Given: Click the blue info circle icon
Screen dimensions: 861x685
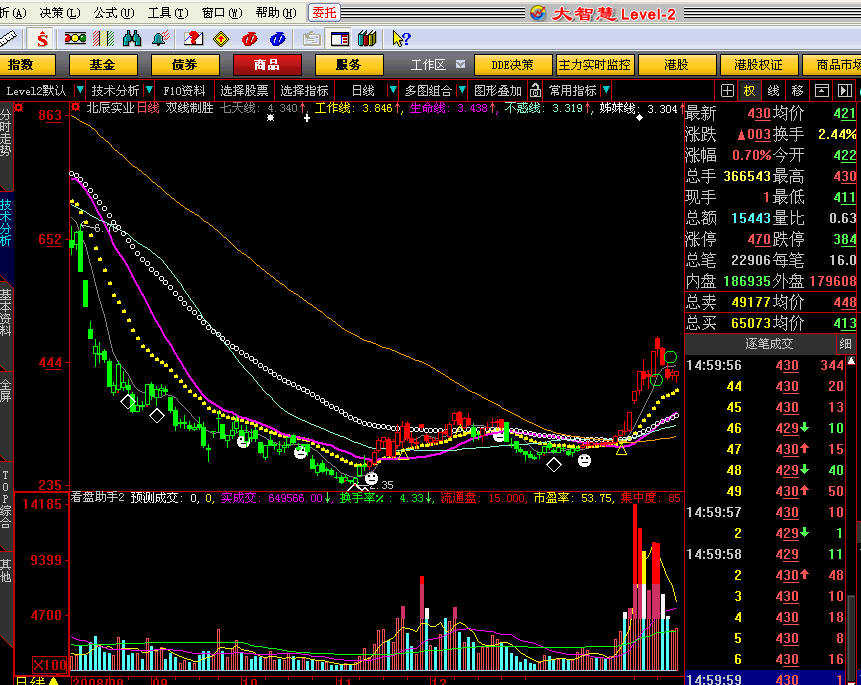Looking at the screenshot, I should (x=278, y=39).
